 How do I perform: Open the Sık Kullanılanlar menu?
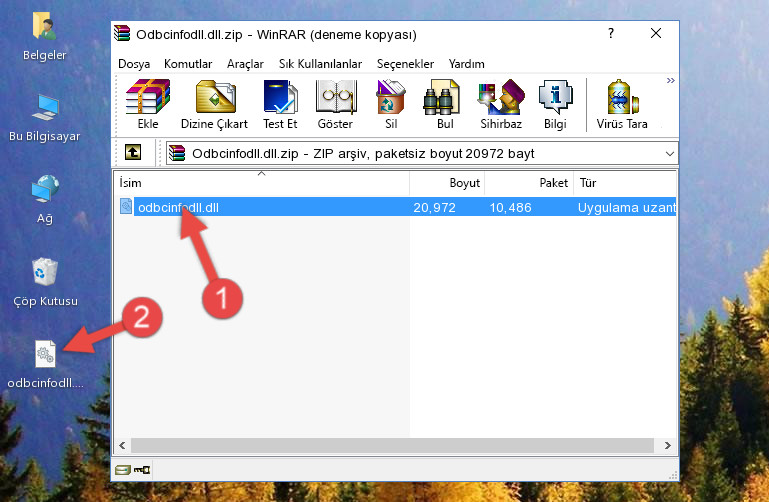(x=320, y=64)
